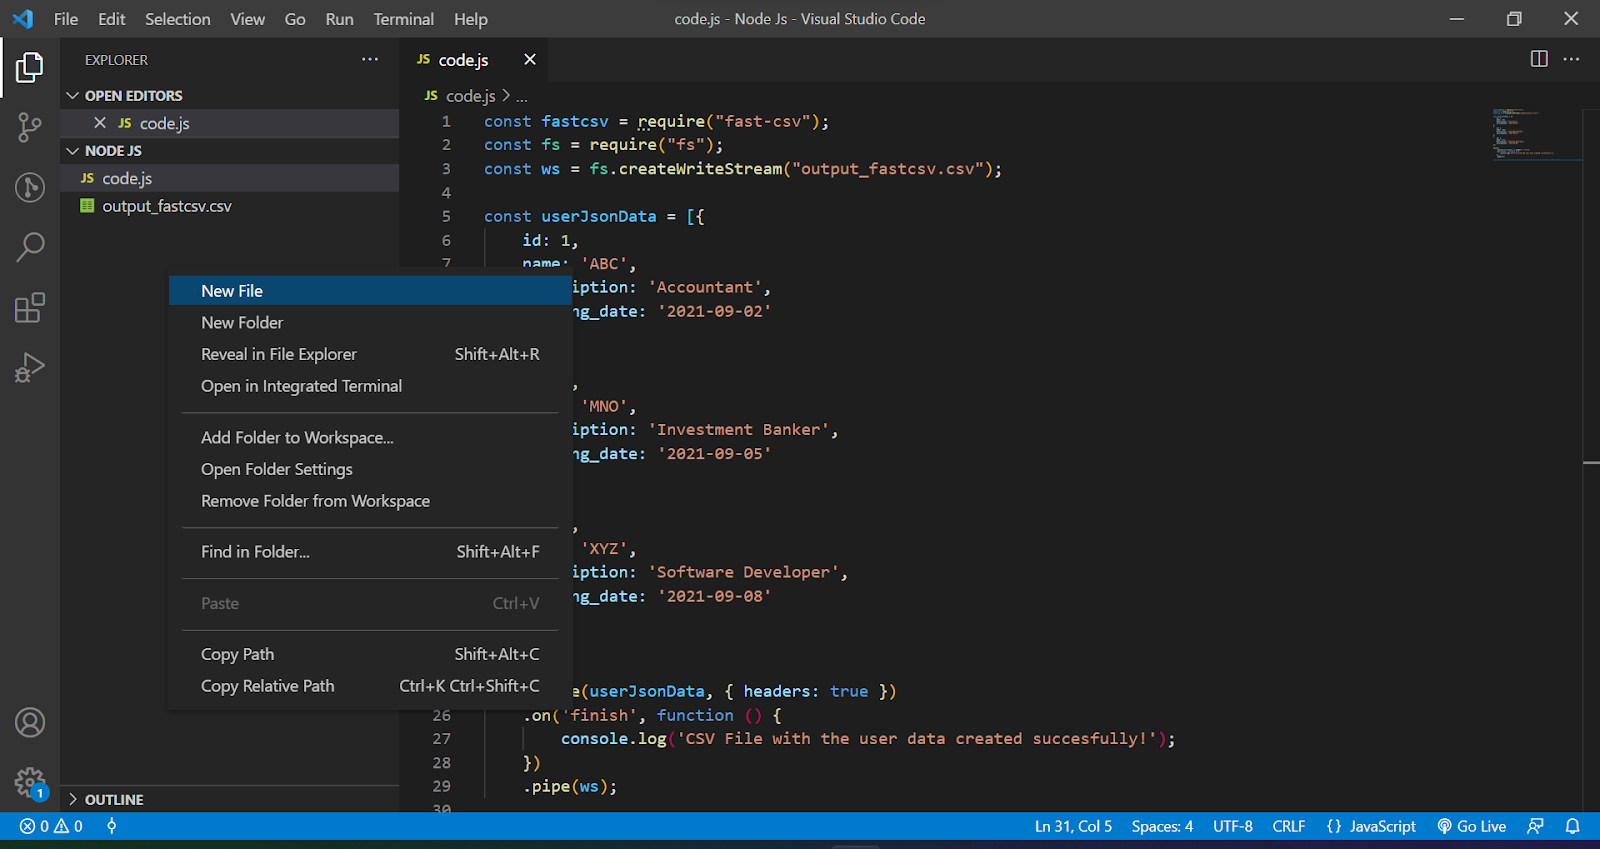Image resolution: width=1600 pixels, height=849 pixels.
Task: Open the Manage gear icon
Action: click(x=30, y=782)
